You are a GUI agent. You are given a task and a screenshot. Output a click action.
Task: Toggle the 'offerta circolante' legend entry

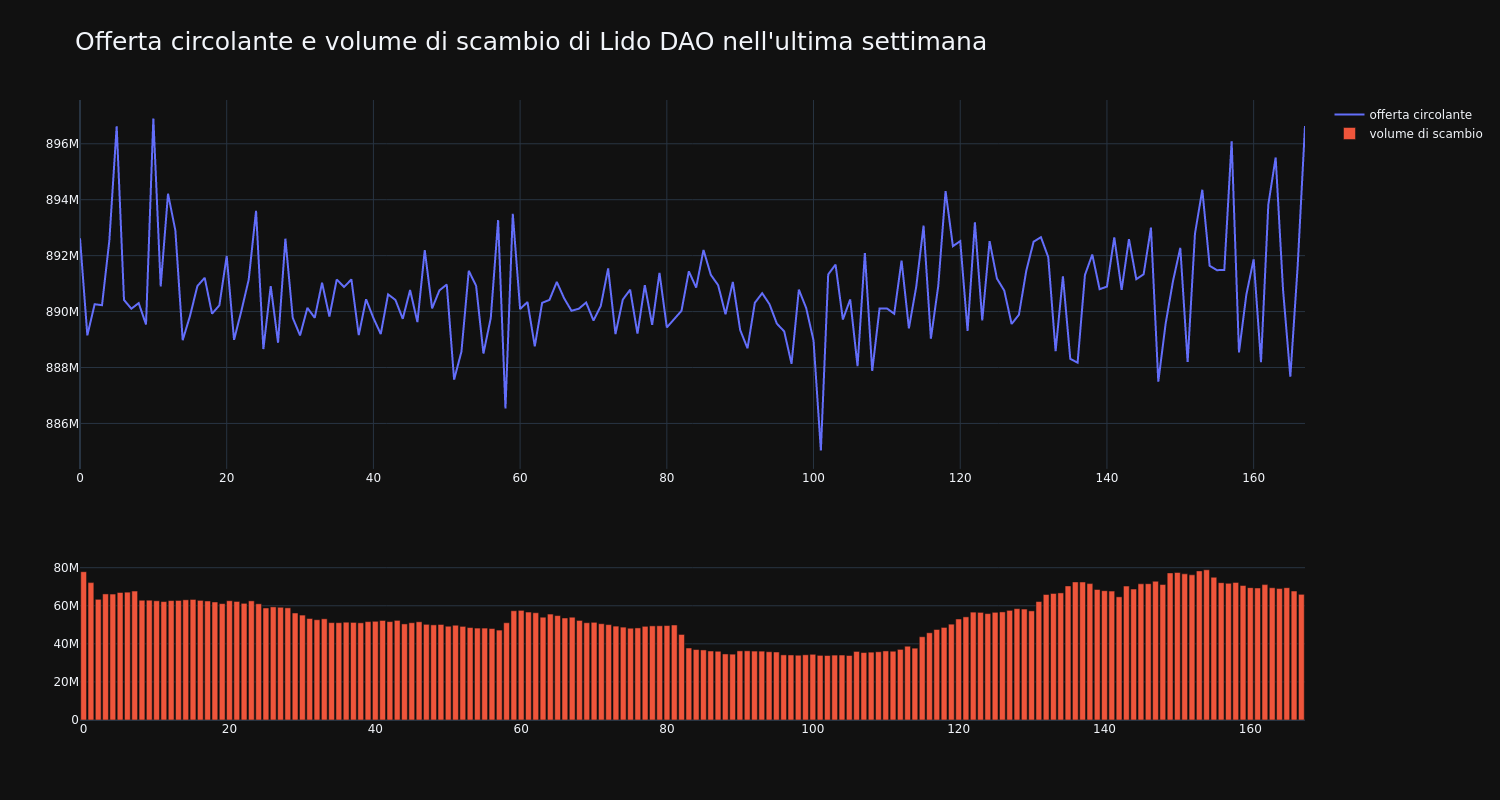[x=1408, y=115]
